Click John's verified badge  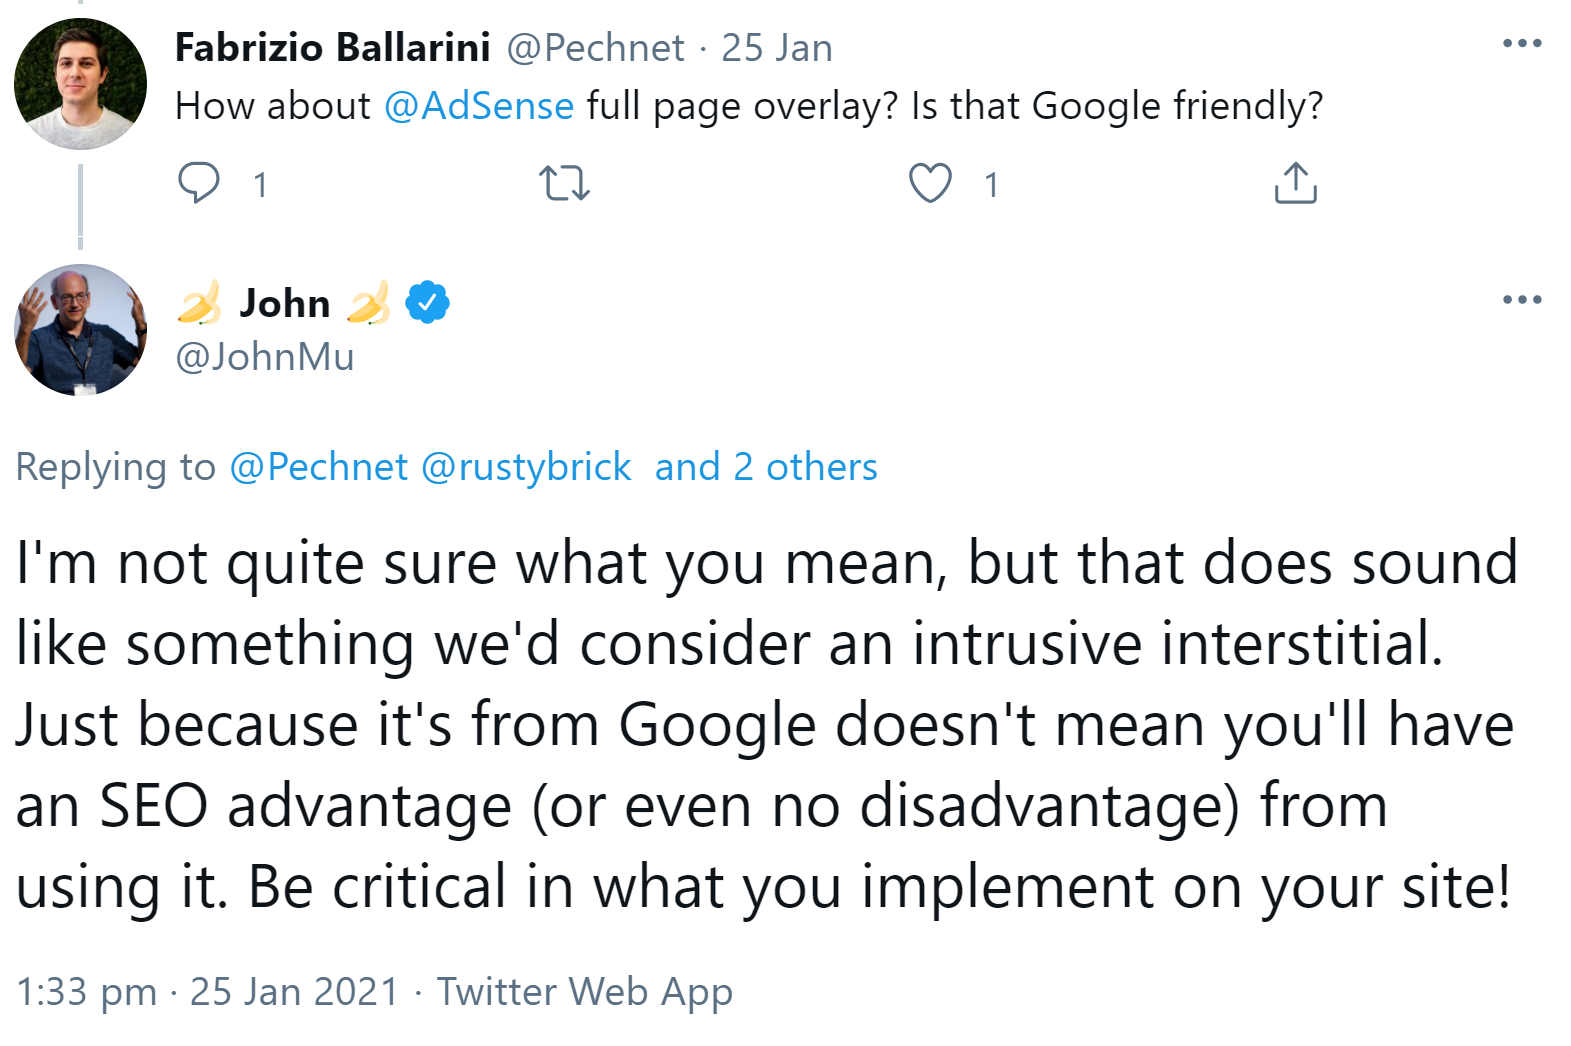[x=428, y=302]
